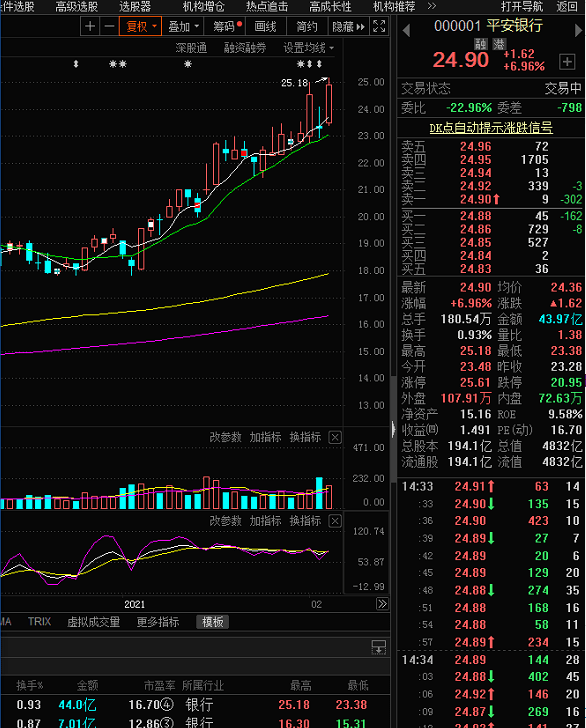Viewport: 586px width, 728px height.
Task: Open the 热点追击 menu
Action: [267, 6]
